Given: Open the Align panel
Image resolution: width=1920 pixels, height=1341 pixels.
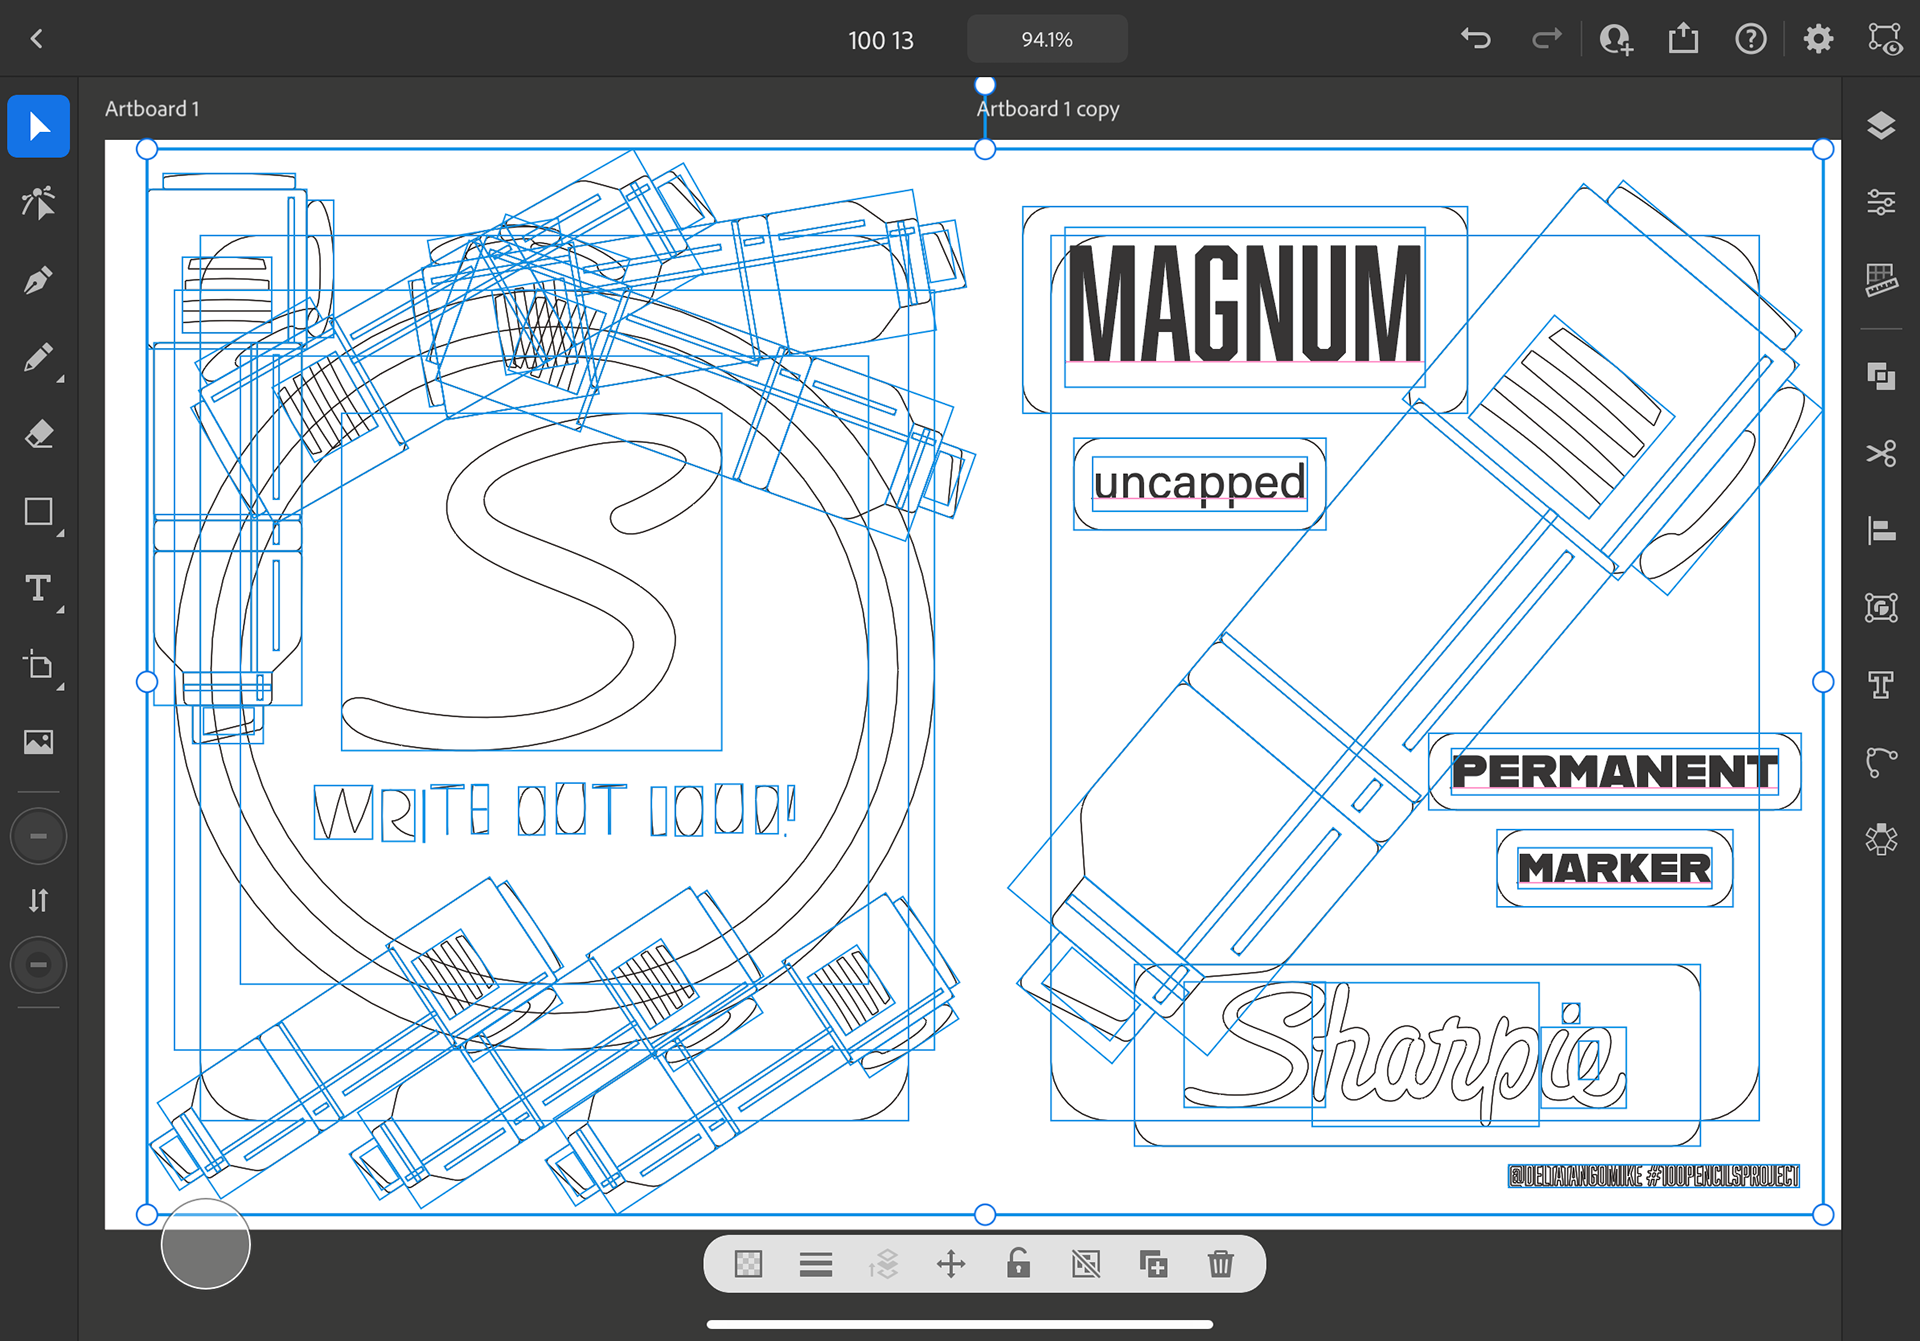Looking at the screenshot, I should click(1881, 530).
